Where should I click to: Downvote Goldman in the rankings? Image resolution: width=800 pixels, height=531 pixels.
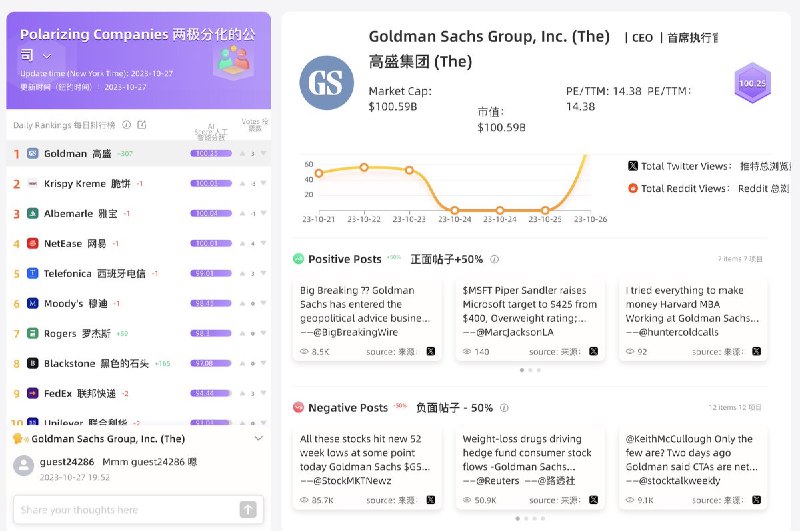pos(263,153)
